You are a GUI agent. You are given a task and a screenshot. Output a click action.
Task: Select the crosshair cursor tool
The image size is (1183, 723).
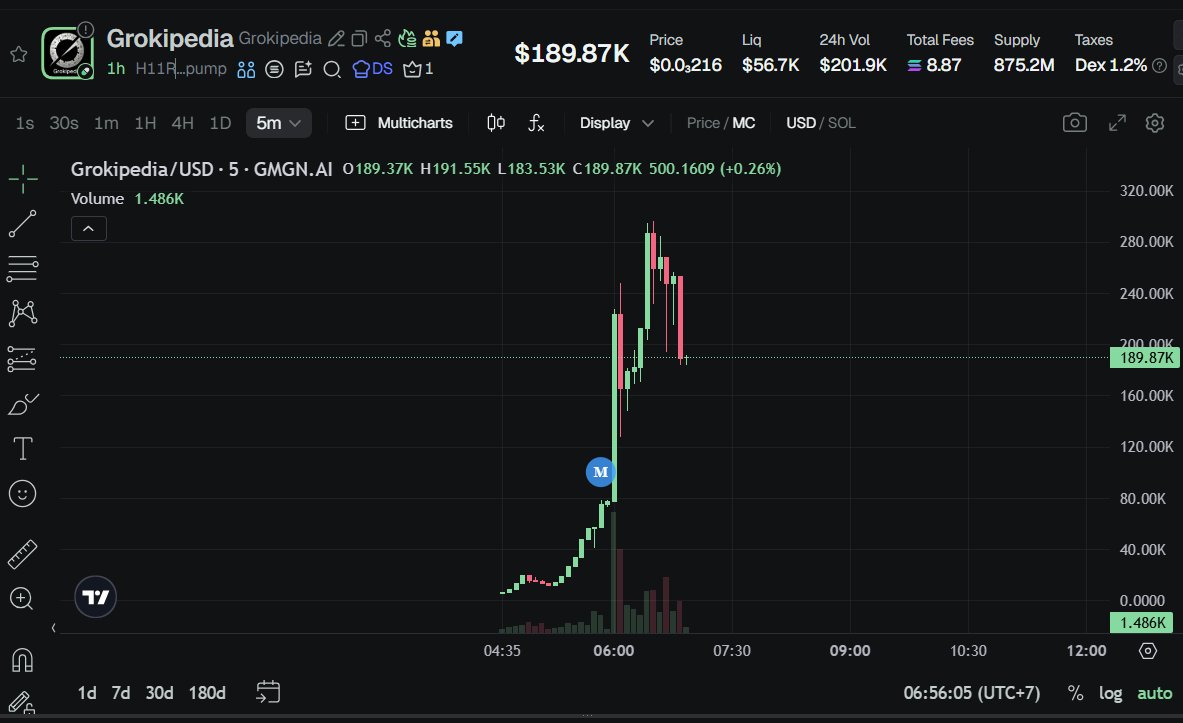(23, 179)
